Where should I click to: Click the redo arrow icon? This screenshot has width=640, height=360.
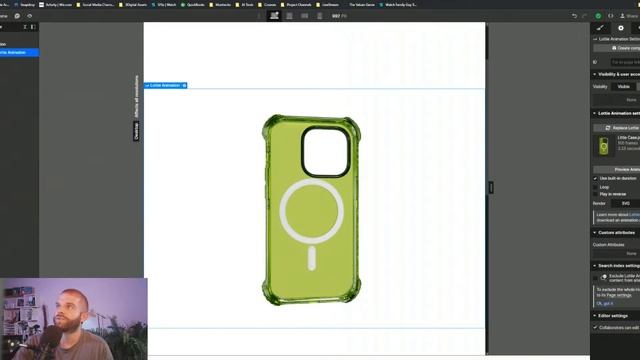[x=585, y=16]
